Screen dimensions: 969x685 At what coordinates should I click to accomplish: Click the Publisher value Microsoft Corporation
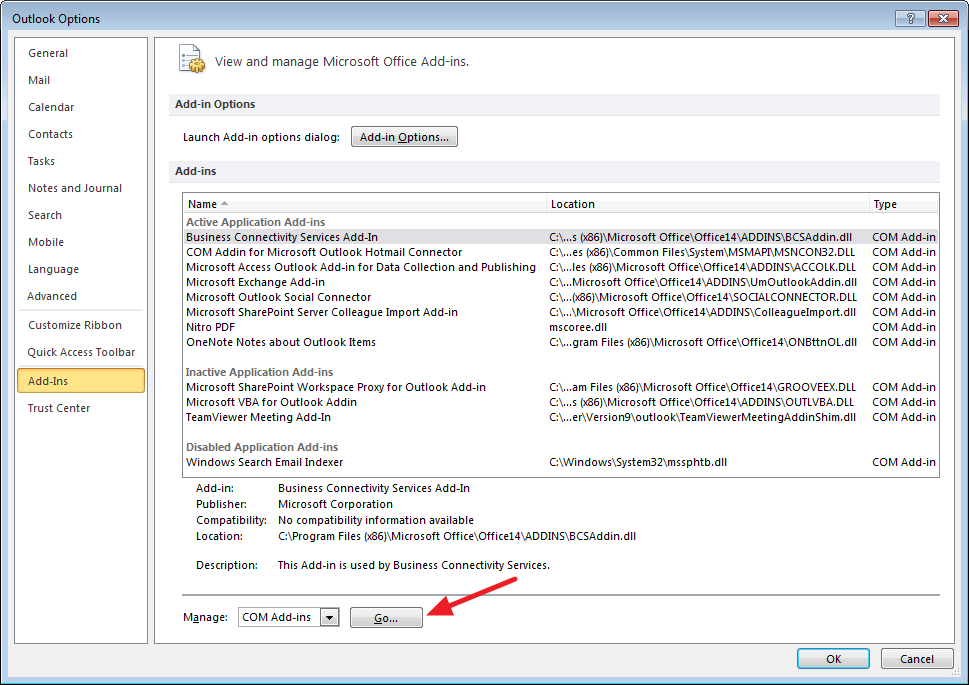[x=335, y=504]
